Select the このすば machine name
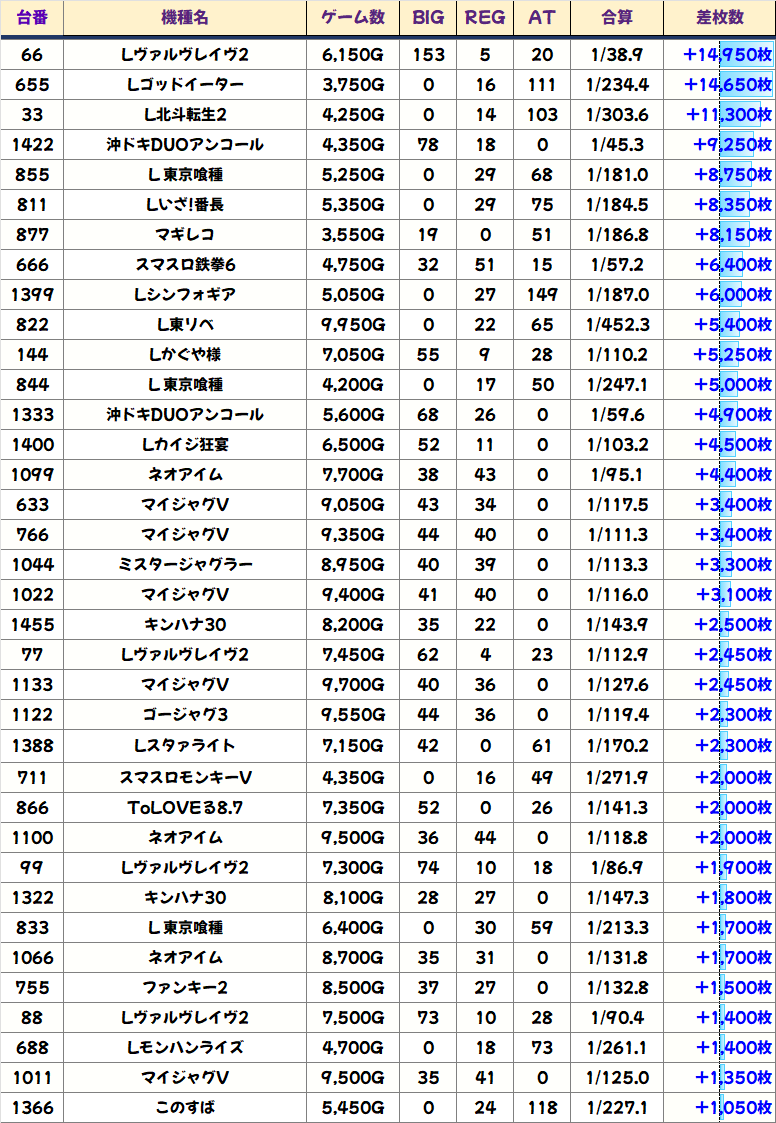 click(185, 1107)
